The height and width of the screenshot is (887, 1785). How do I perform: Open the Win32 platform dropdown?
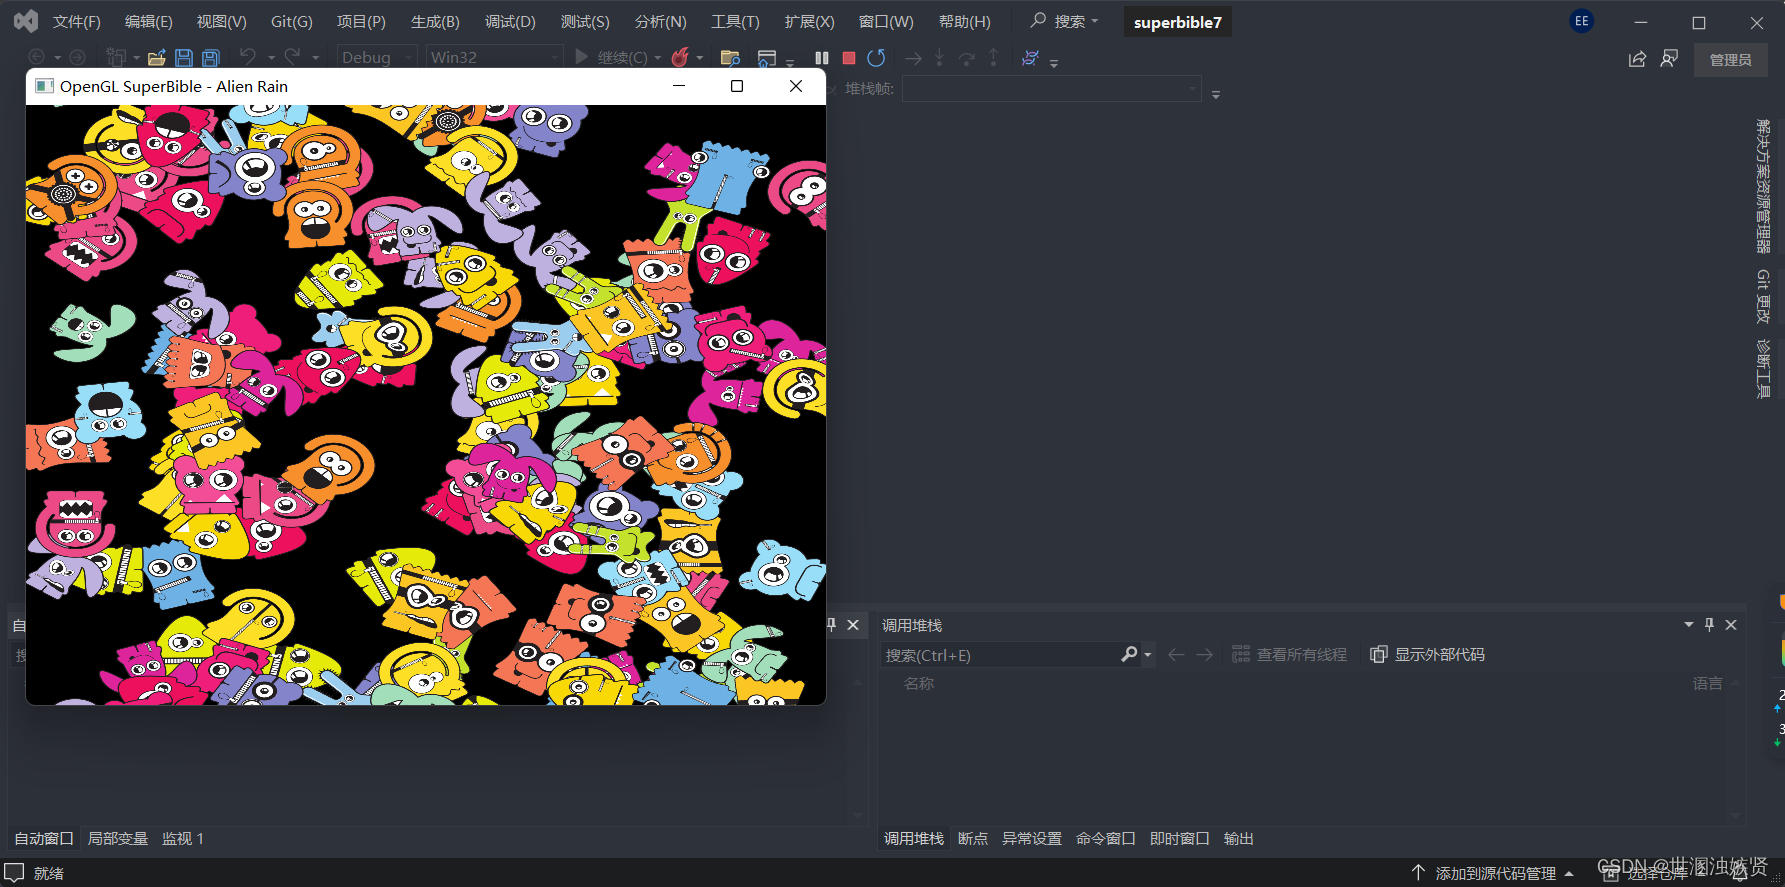tap(494, 58)
